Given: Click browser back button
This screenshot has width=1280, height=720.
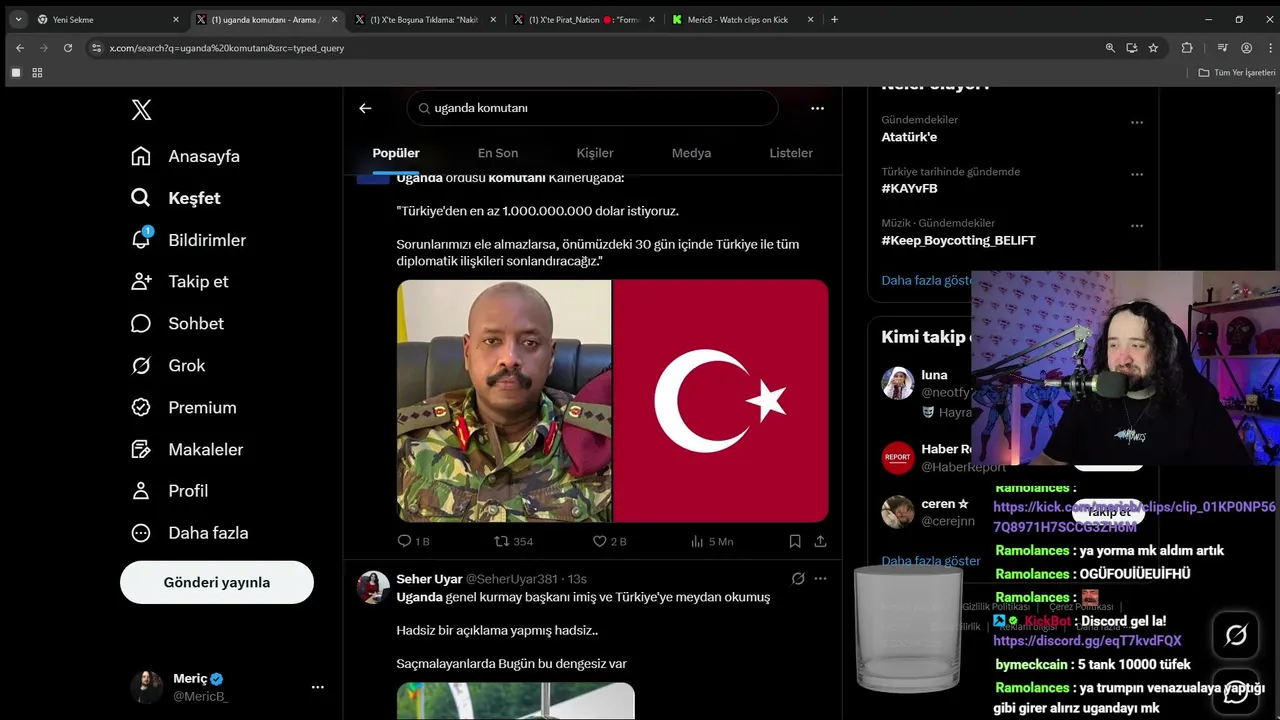Looking at the screenshot, I should [x=19, y=47].
